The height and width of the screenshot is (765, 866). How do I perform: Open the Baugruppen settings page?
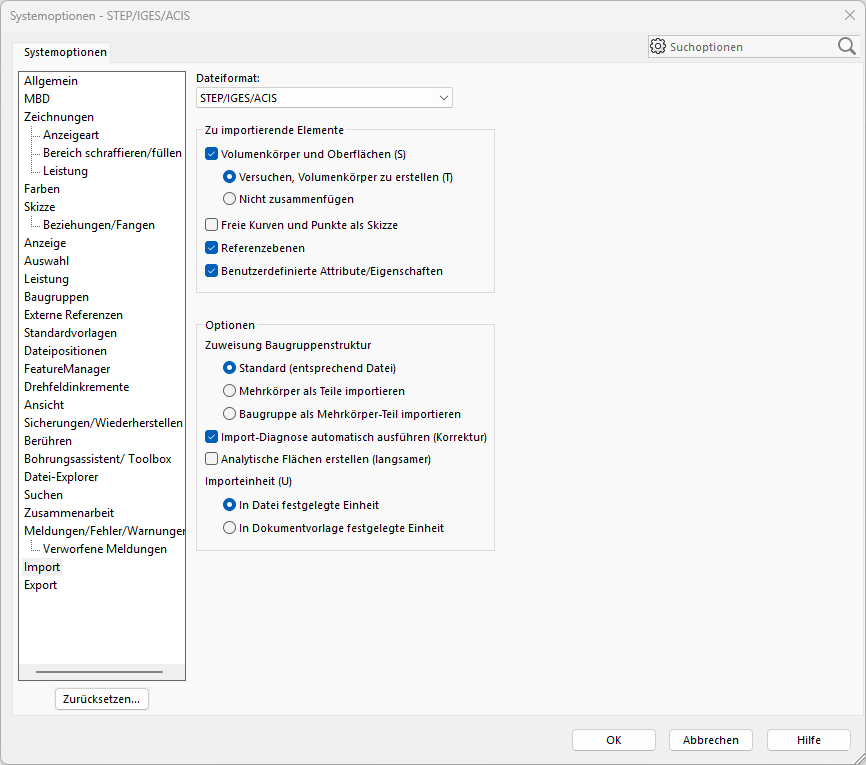tap(56, 296)
